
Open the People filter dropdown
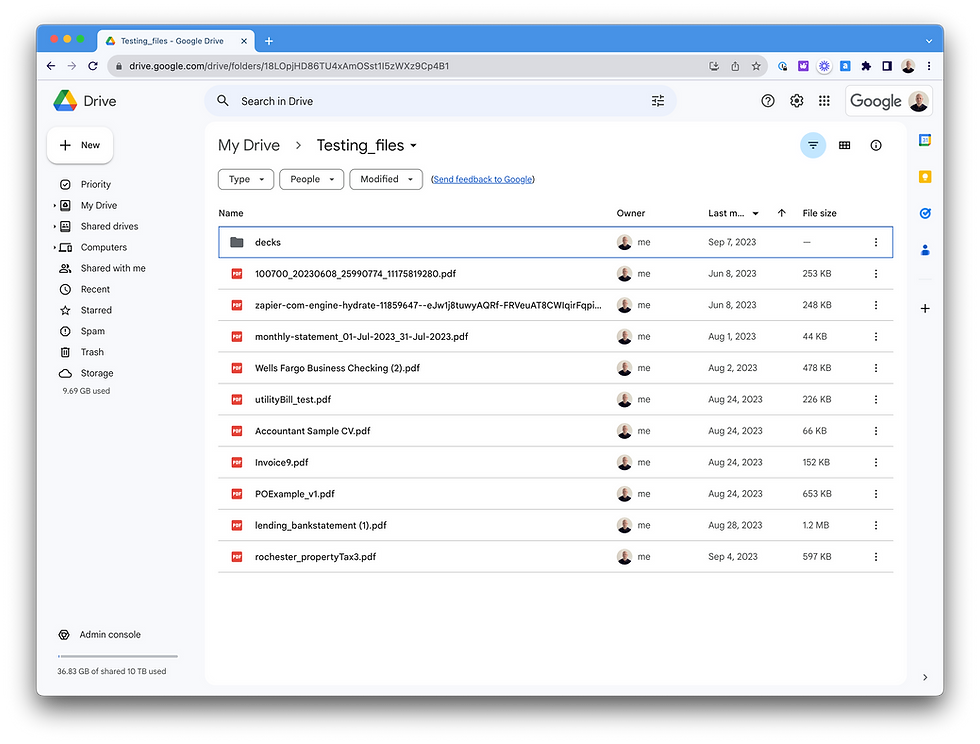click(x=311, y=179)
